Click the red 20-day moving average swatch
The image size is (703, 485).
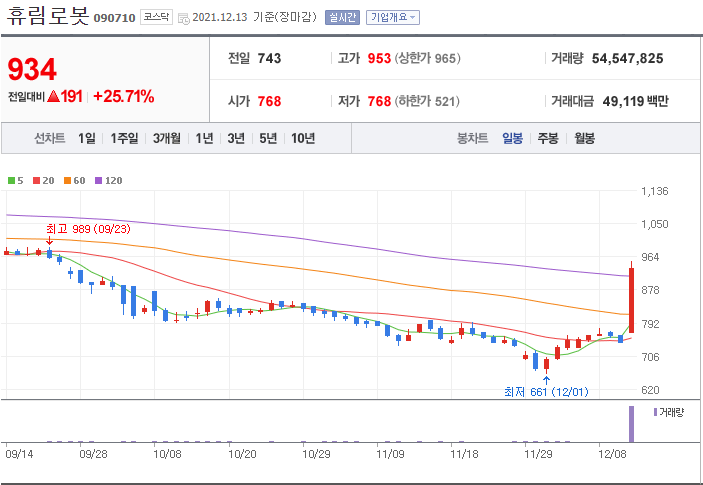(x=37, y=181)
